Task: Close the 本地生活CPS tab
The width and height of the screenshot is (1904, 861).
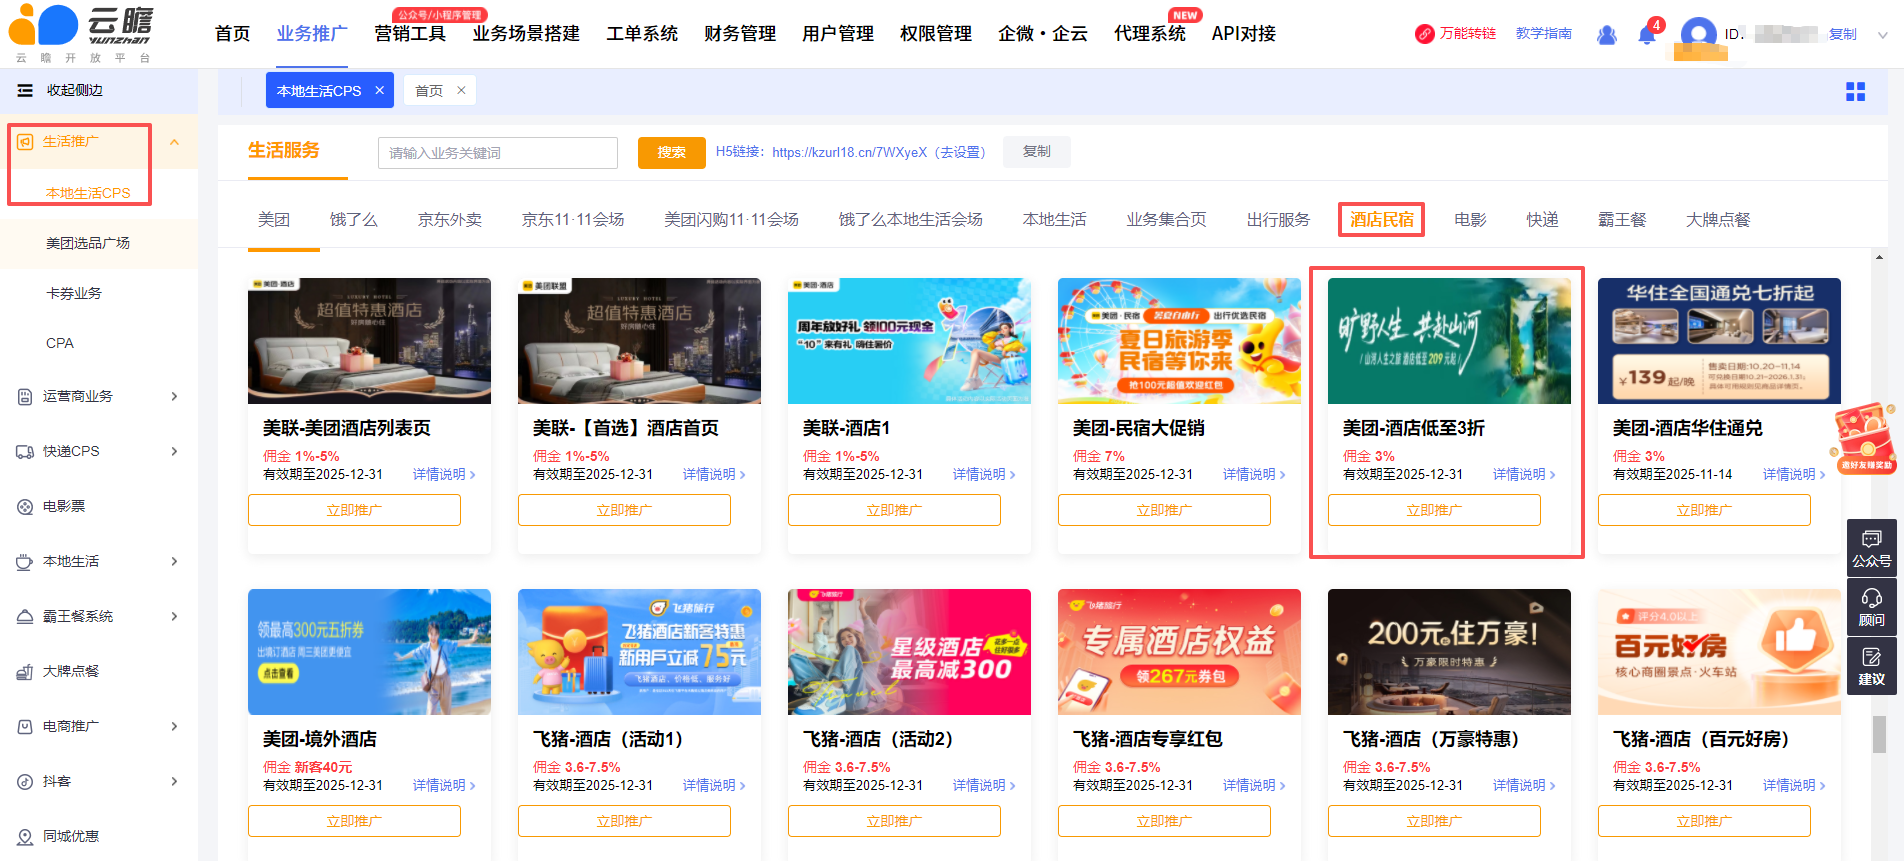Action: [380, 90]
